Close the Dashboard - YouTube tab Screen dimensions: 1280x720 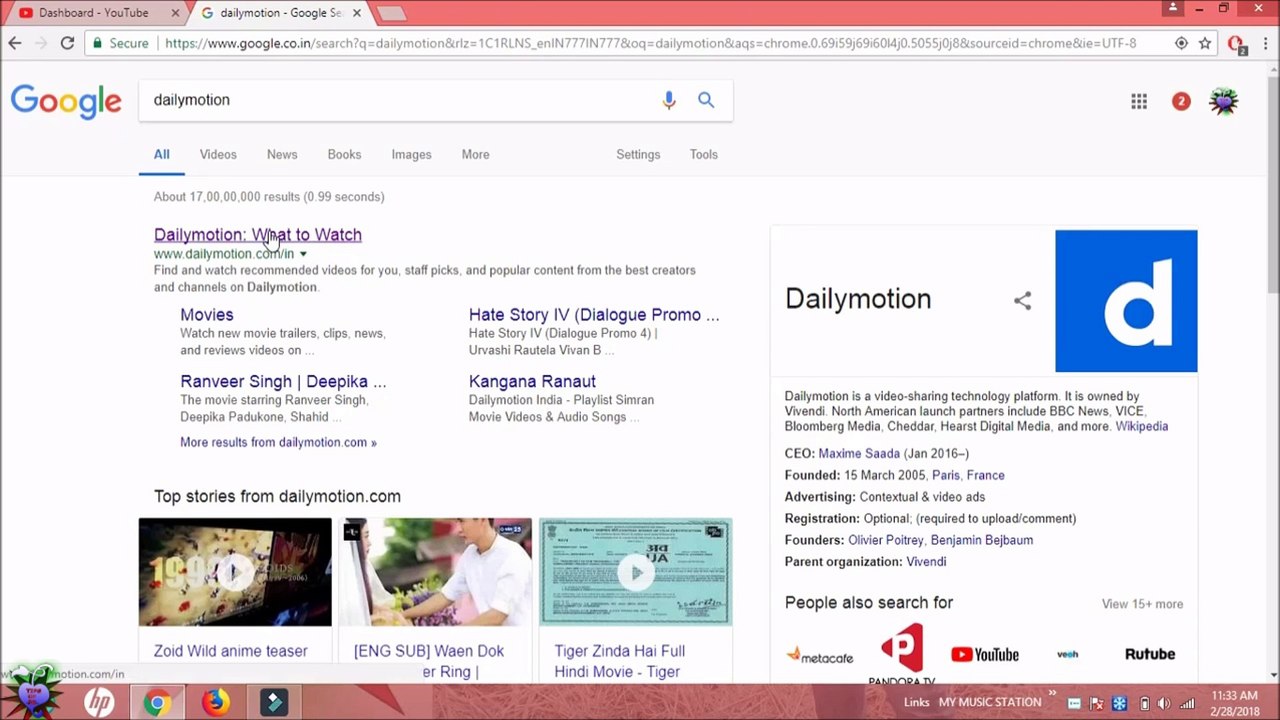tap(176, 13)
